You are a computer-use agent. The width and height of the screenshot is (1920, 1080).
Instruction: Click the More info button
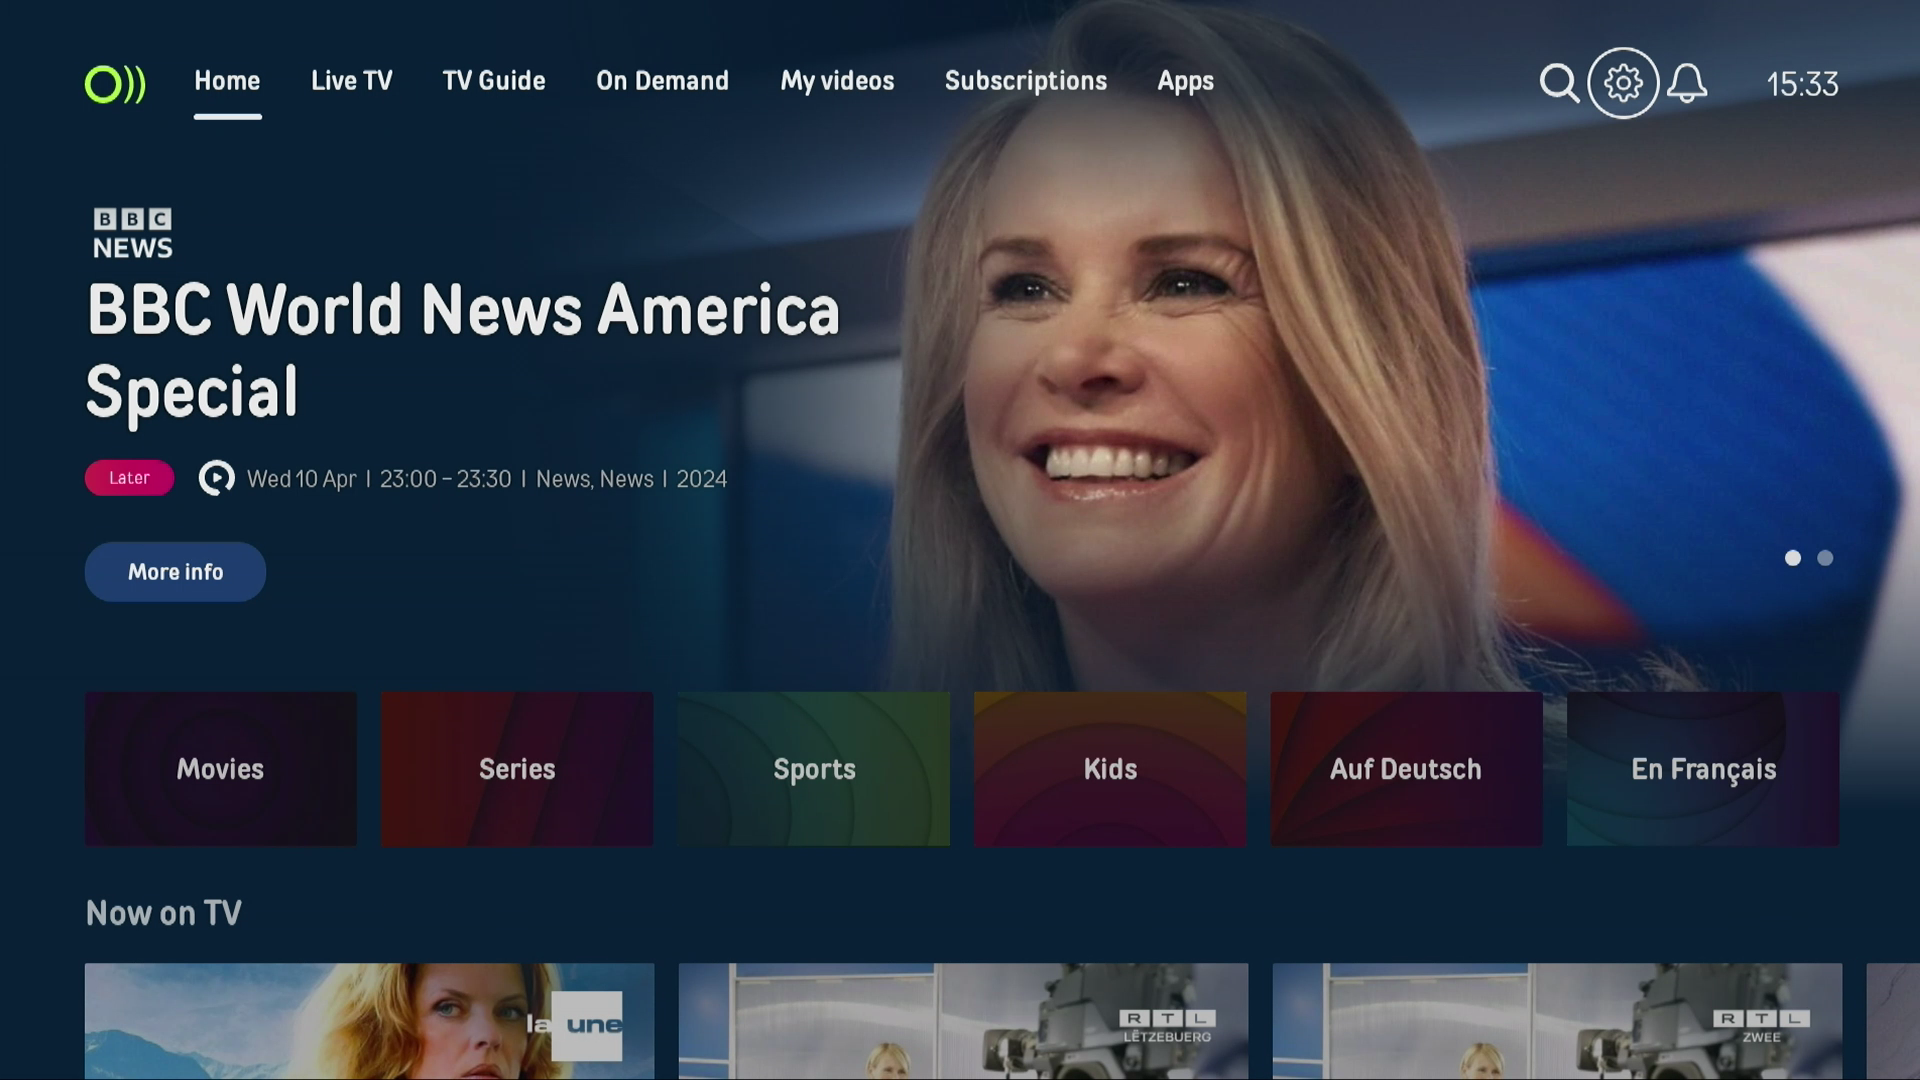175,572
